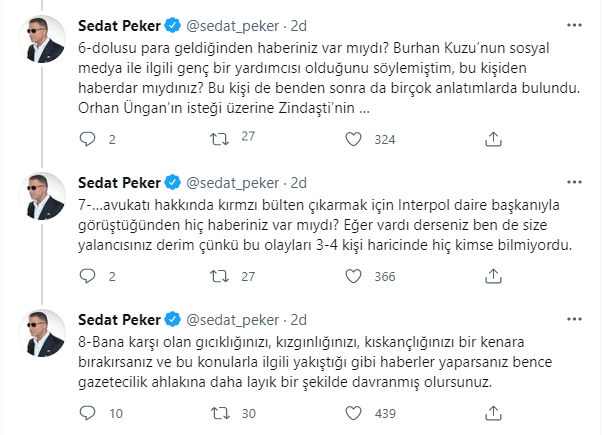
Task: Like the tweet with 366 likes
Action: [353, 276]
